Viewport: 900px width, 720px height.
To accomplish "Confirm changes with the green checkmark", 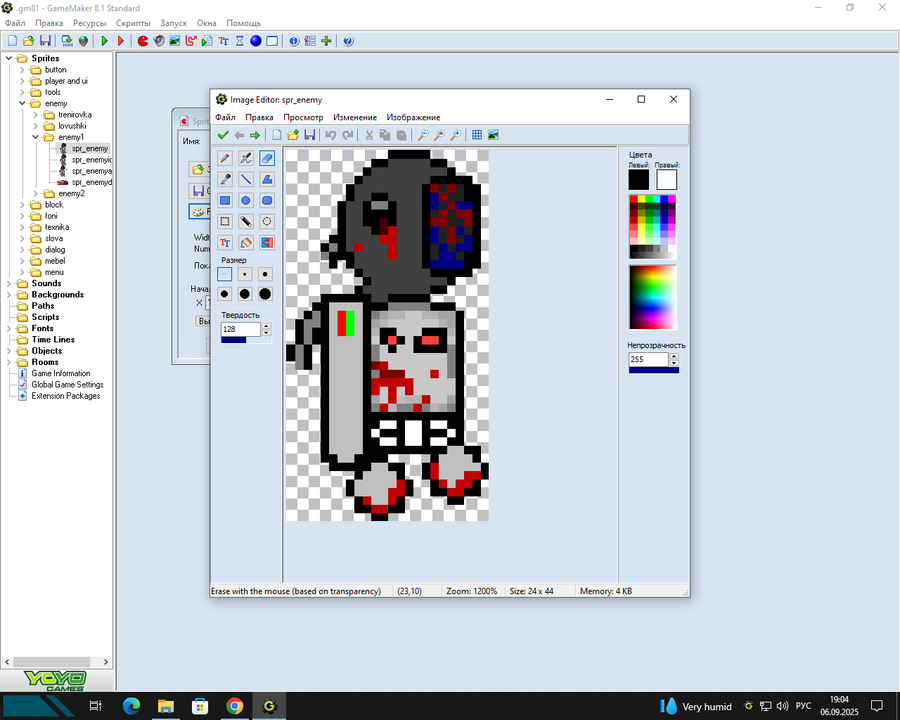I will coord(223,135).
